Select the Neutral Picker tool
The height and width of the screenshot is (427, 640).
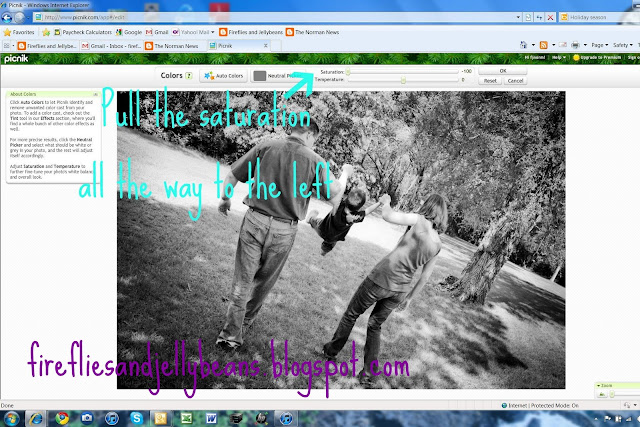[x=277, y=75]
